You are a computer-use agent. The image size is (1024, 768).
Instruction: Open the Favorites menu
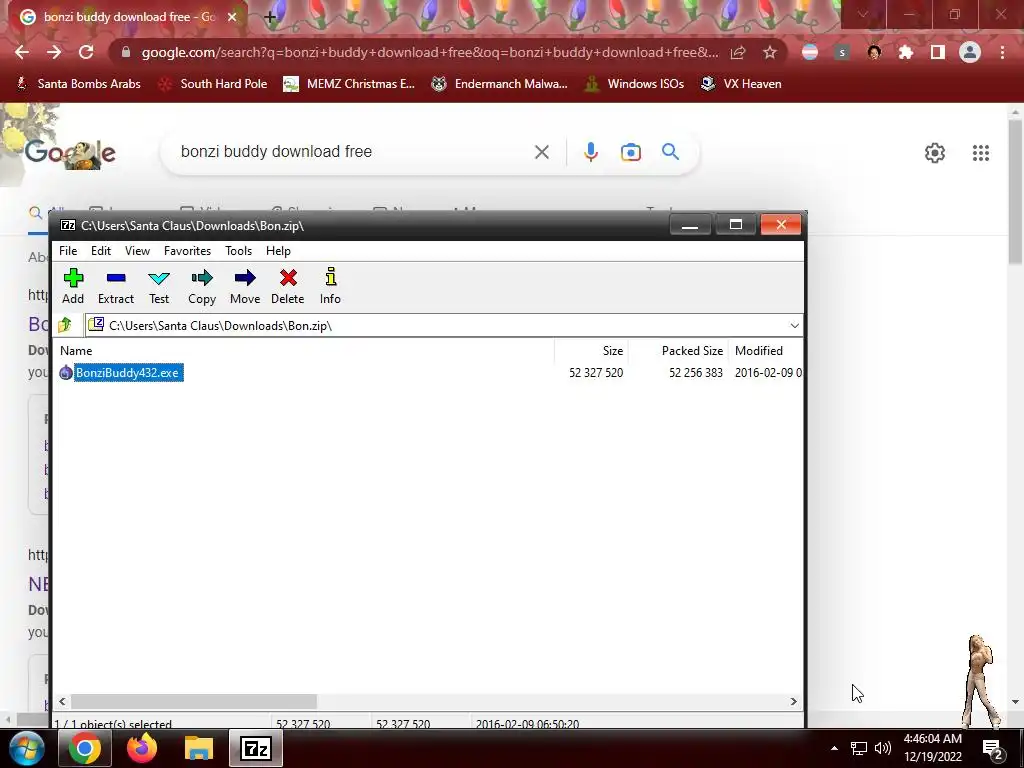tap(187, 251)
